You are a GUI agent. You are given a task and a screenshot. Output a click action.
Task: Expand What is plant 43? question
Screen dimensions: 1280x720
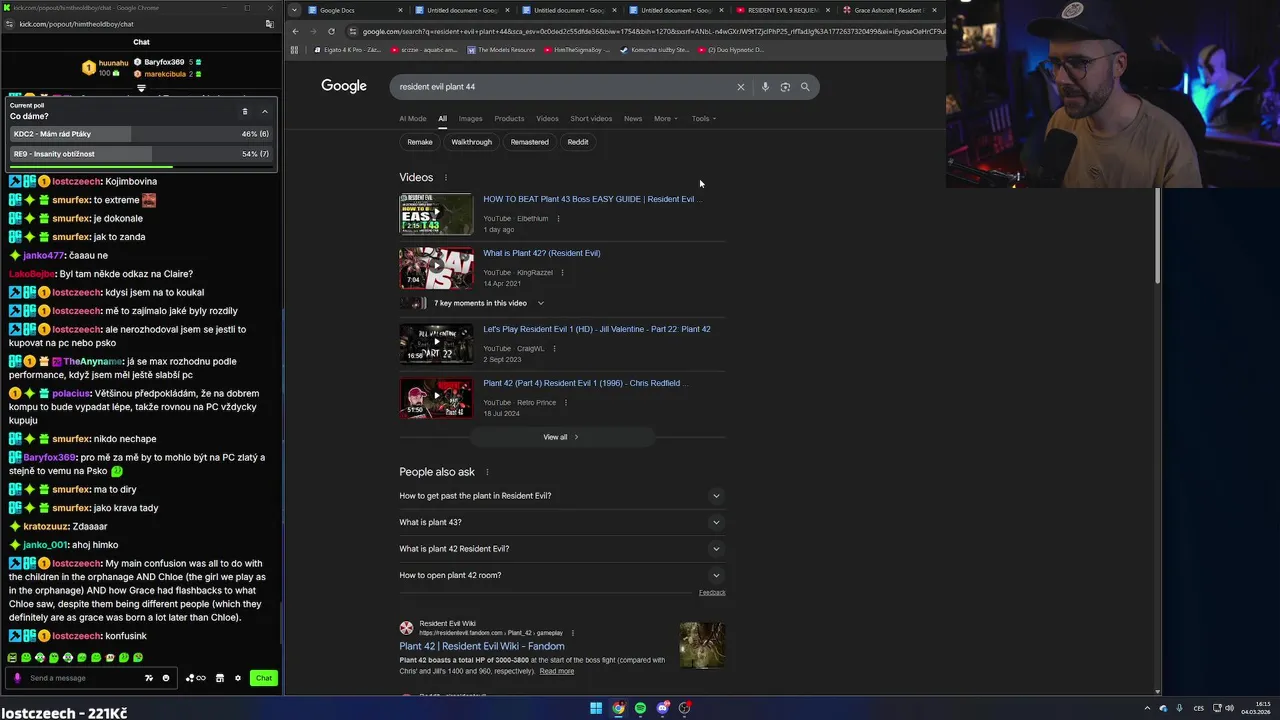(560, 522)
